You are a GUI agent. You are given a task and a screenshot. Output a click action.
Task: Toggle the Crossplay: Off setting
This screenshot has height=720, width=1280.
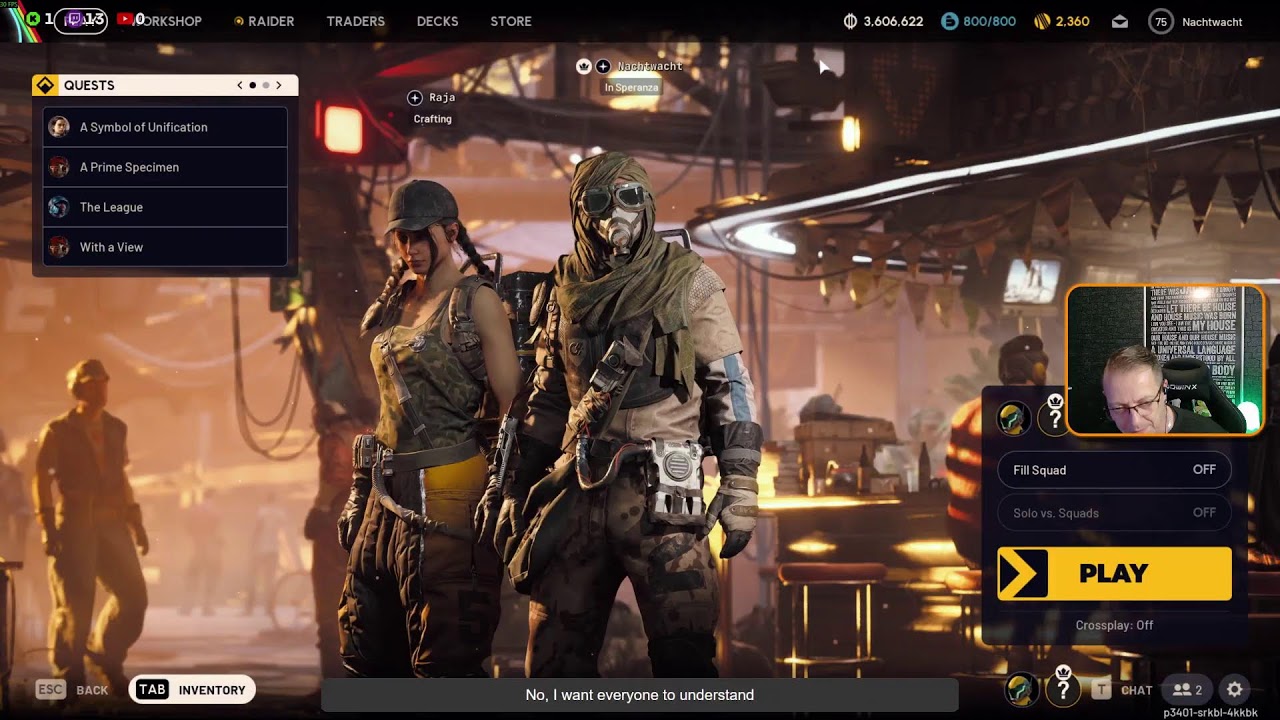(x=1114, y=625)
